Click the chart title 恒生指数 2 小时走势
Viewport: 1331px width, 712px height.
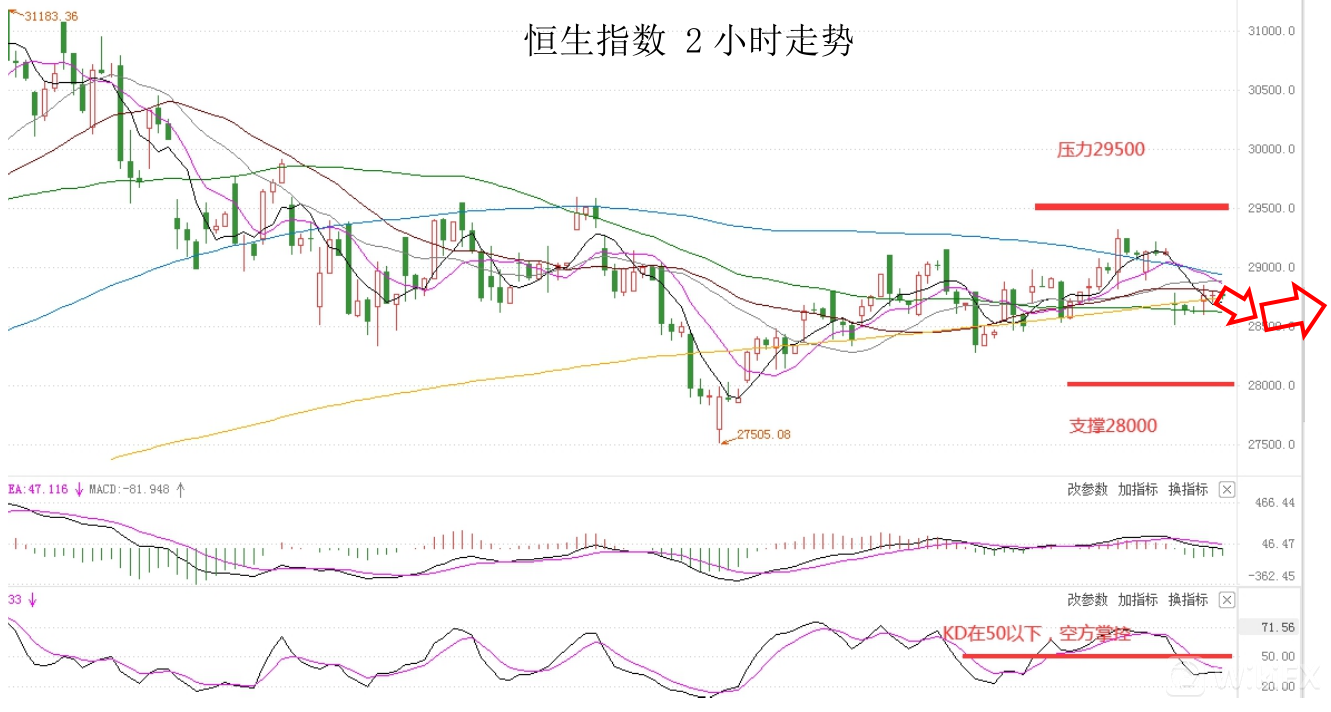point(689,41)
